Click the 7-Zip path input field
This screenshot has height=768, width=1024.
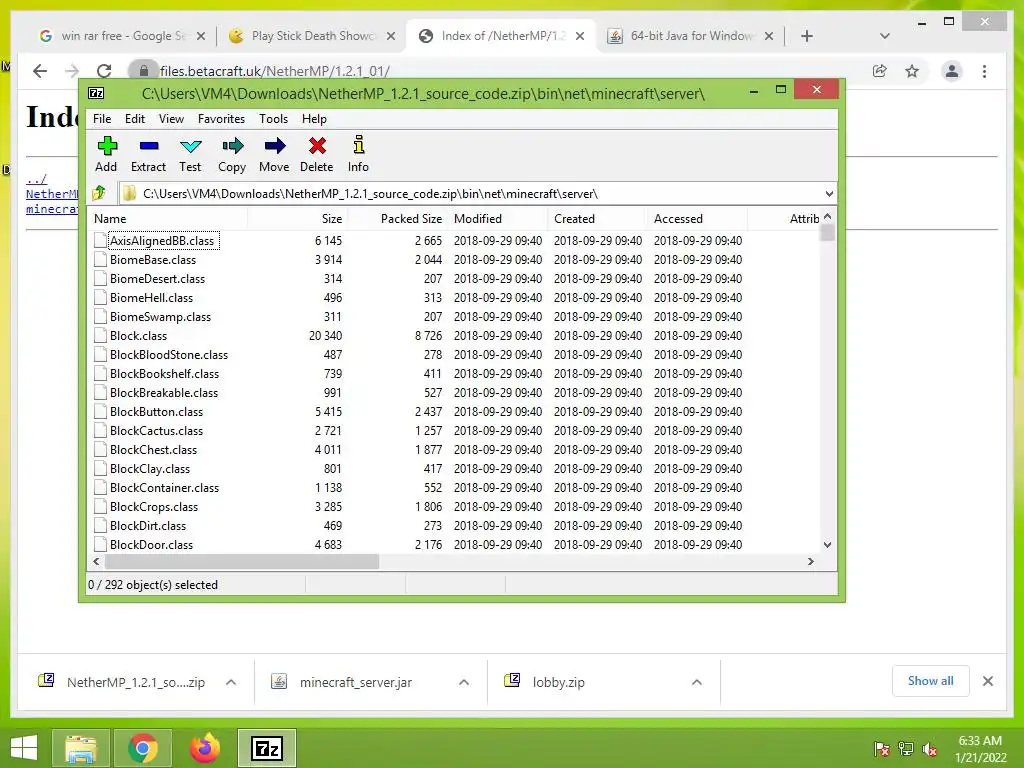(477, 194)
